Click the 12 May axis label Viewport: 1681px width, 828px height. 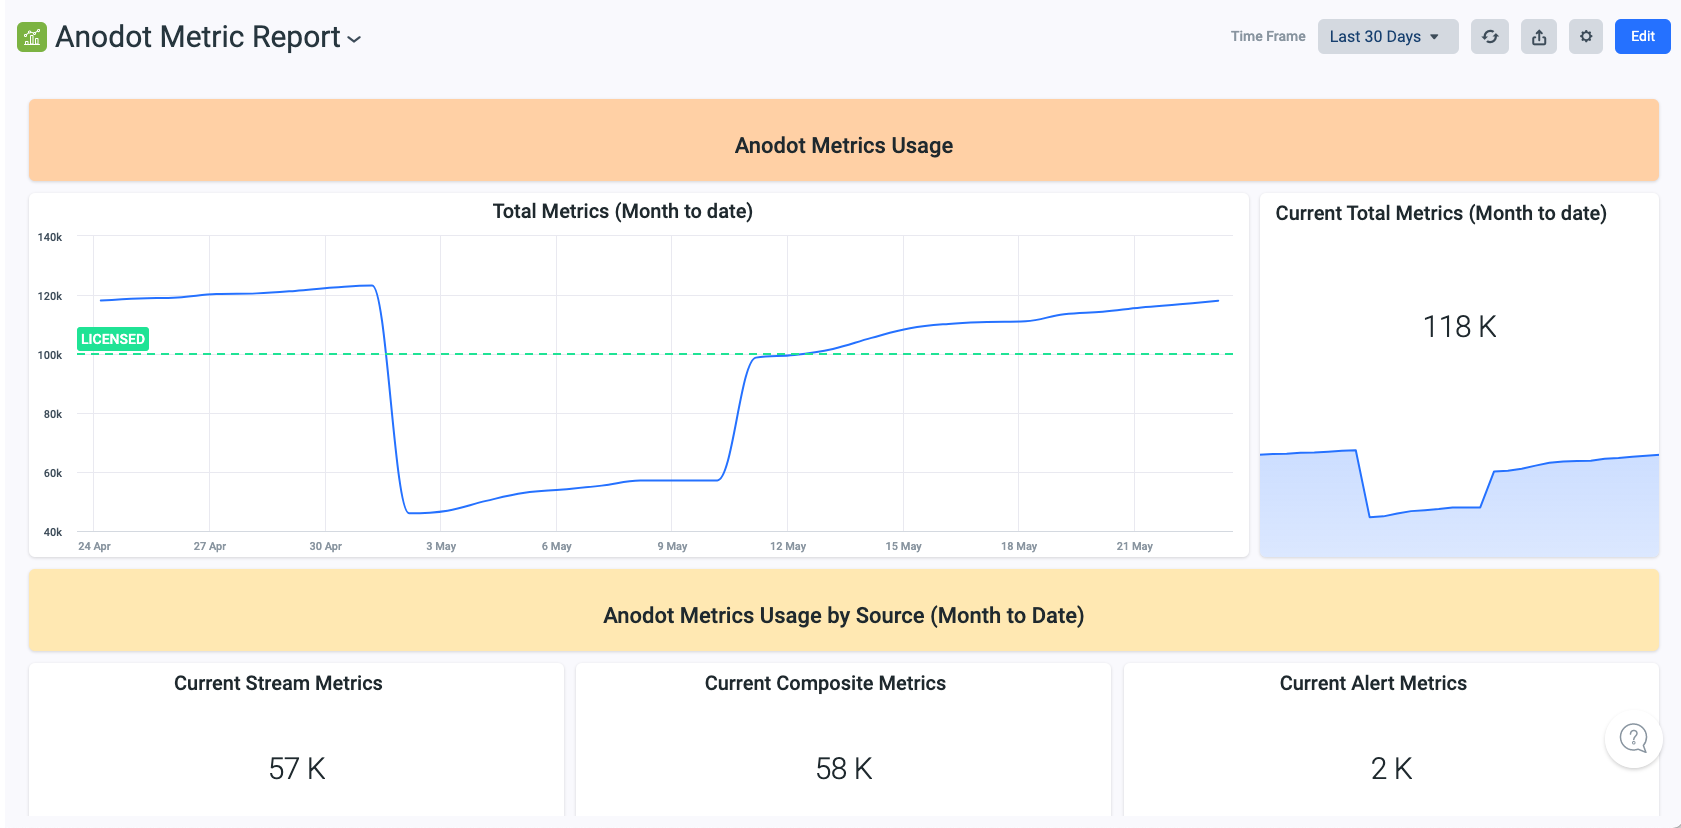pos(788,546)
